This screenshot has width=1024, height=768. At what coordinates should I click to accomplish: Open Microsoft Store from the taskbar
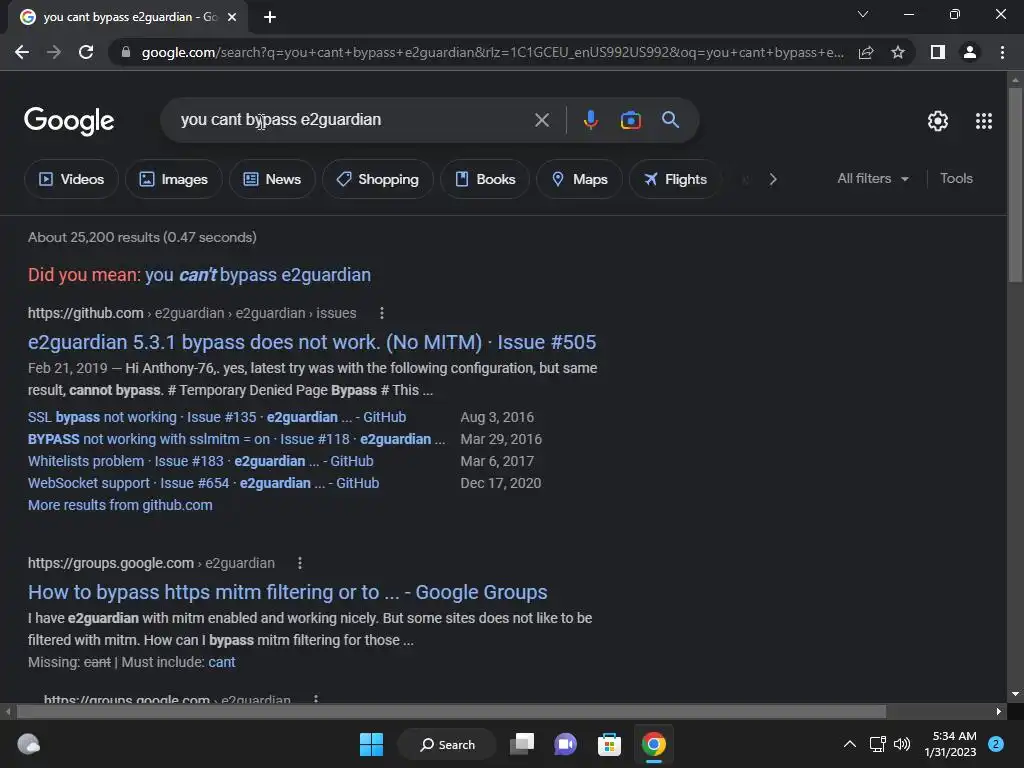609,744
